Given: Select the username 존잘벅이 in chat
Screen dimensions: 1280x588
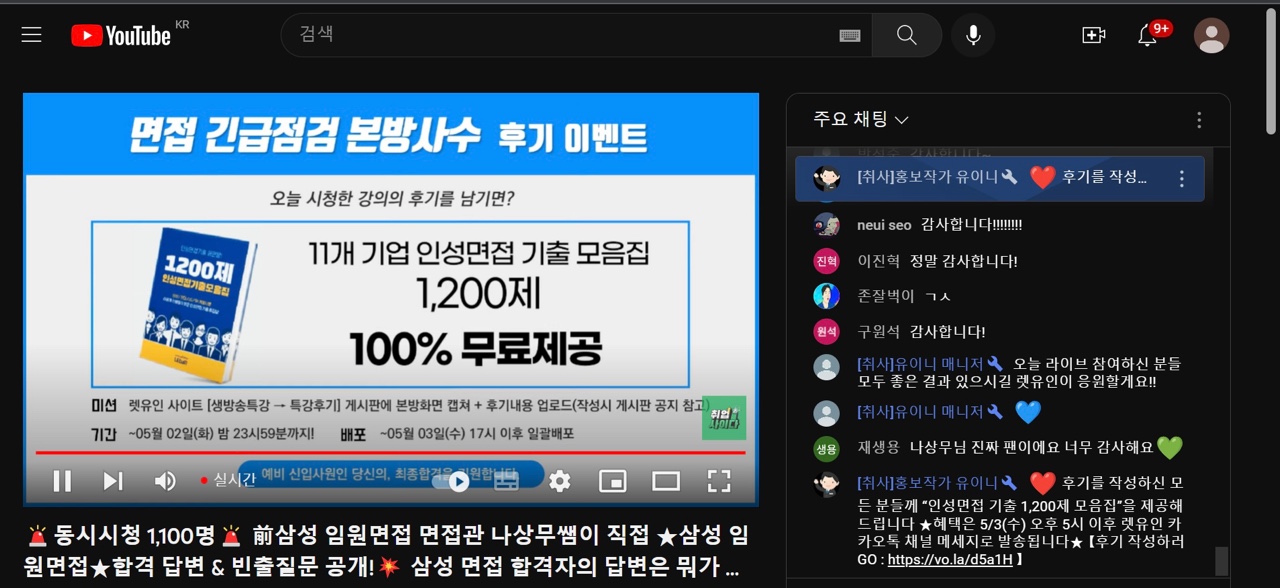Looking at the screenshot, I should (x=886, y=296).
